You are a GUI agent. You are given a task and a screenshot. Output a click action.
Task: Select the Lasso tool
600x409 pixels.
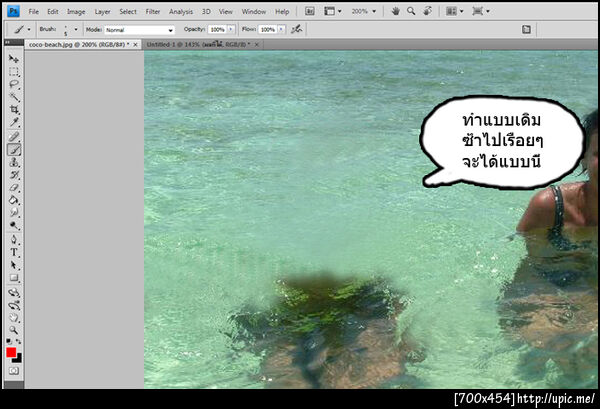(x=14, y=84)
